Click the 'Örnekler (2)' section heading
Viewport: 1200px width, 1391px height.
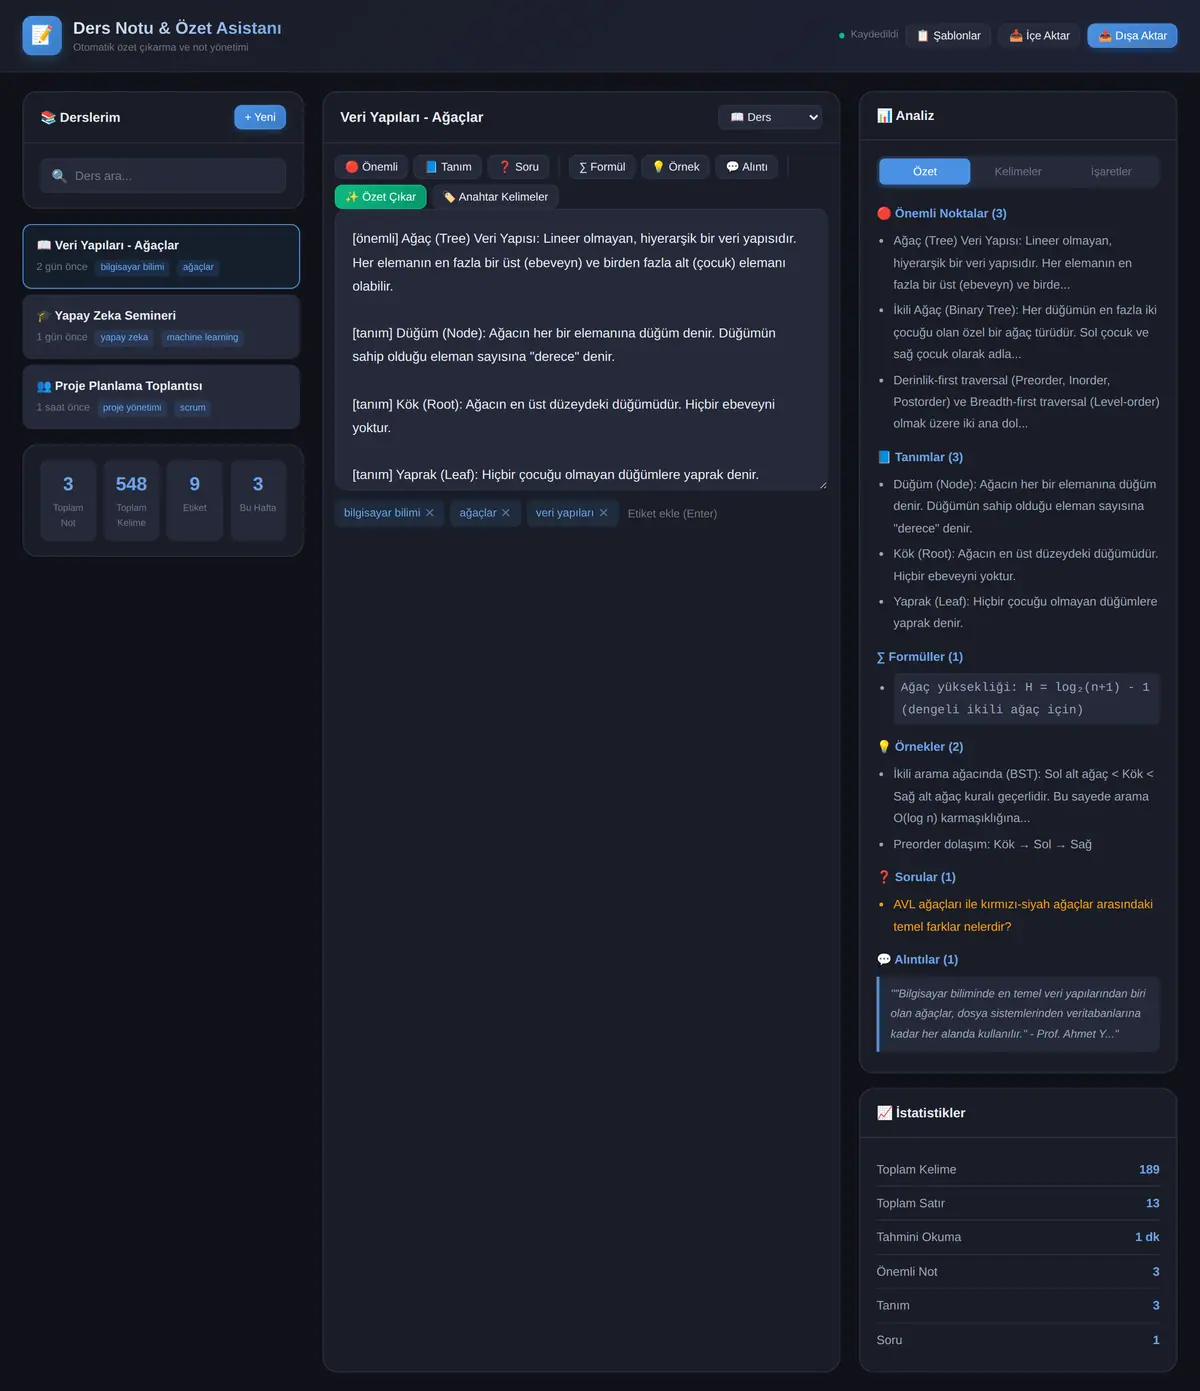click(920, 747)
